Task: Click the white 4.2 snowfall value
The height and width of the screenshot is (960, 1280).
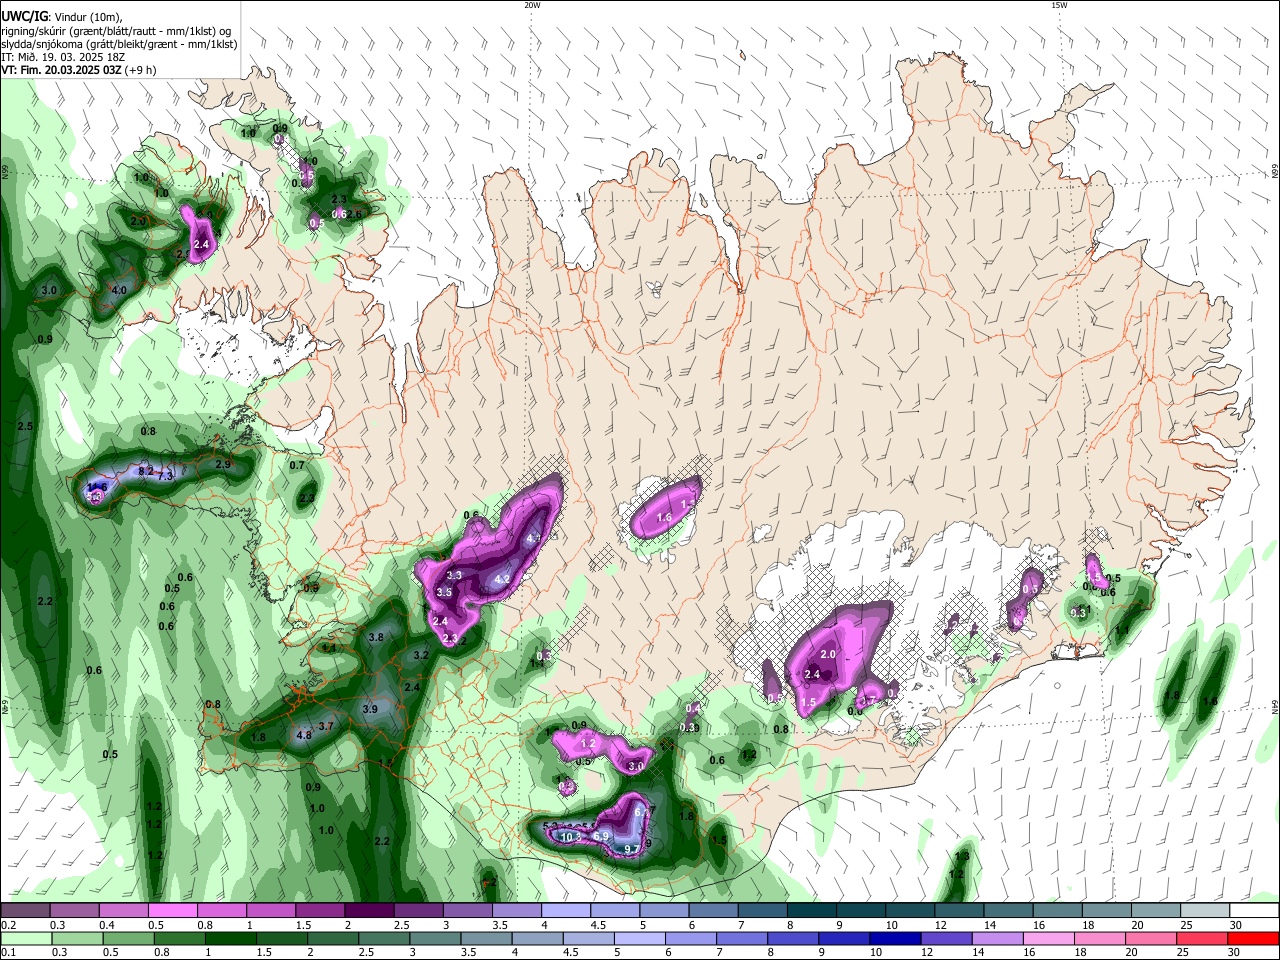Action: (x=503, y=579)
